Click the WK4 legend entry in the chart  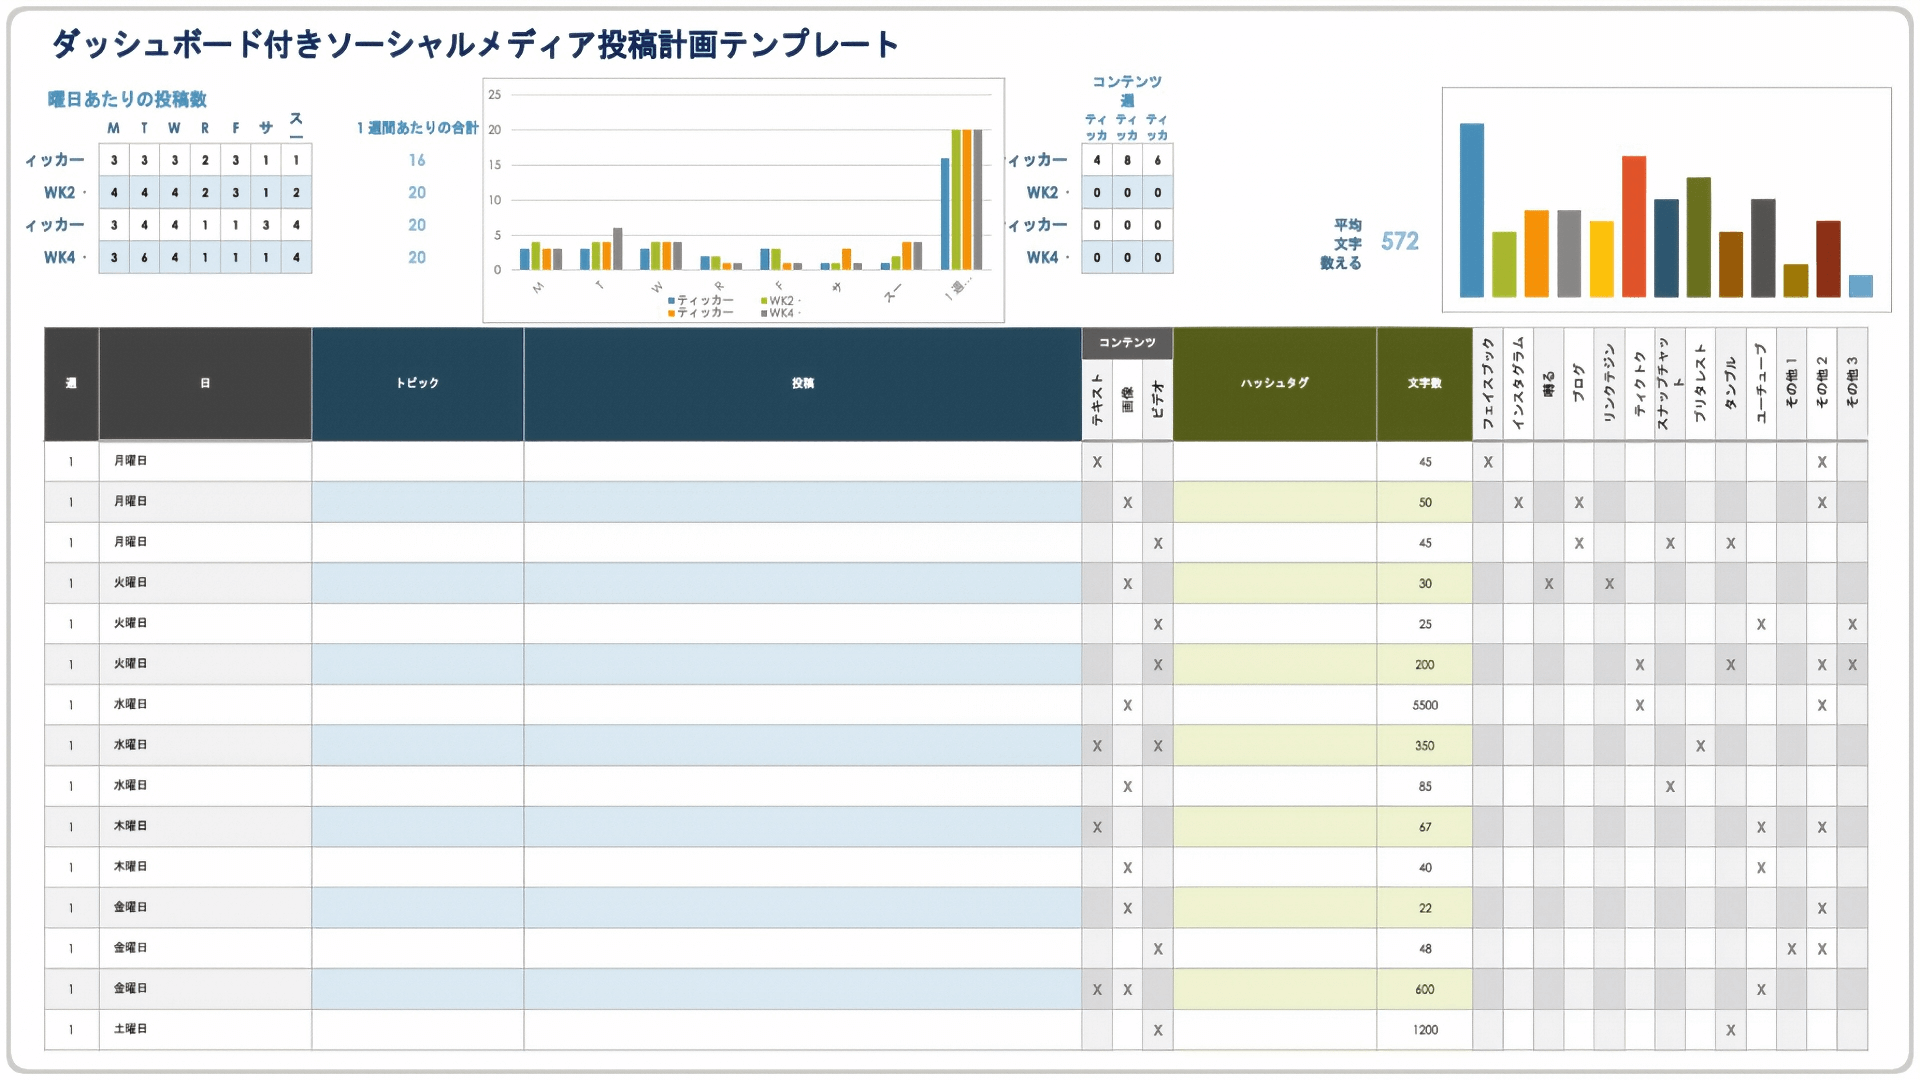tap(780, 313)
